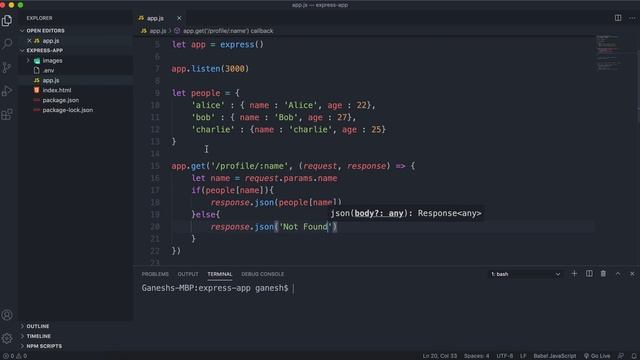This screenshot has height=360, width=640.
Task: Select the Terminal panel tab
Action: pos(220,274)
